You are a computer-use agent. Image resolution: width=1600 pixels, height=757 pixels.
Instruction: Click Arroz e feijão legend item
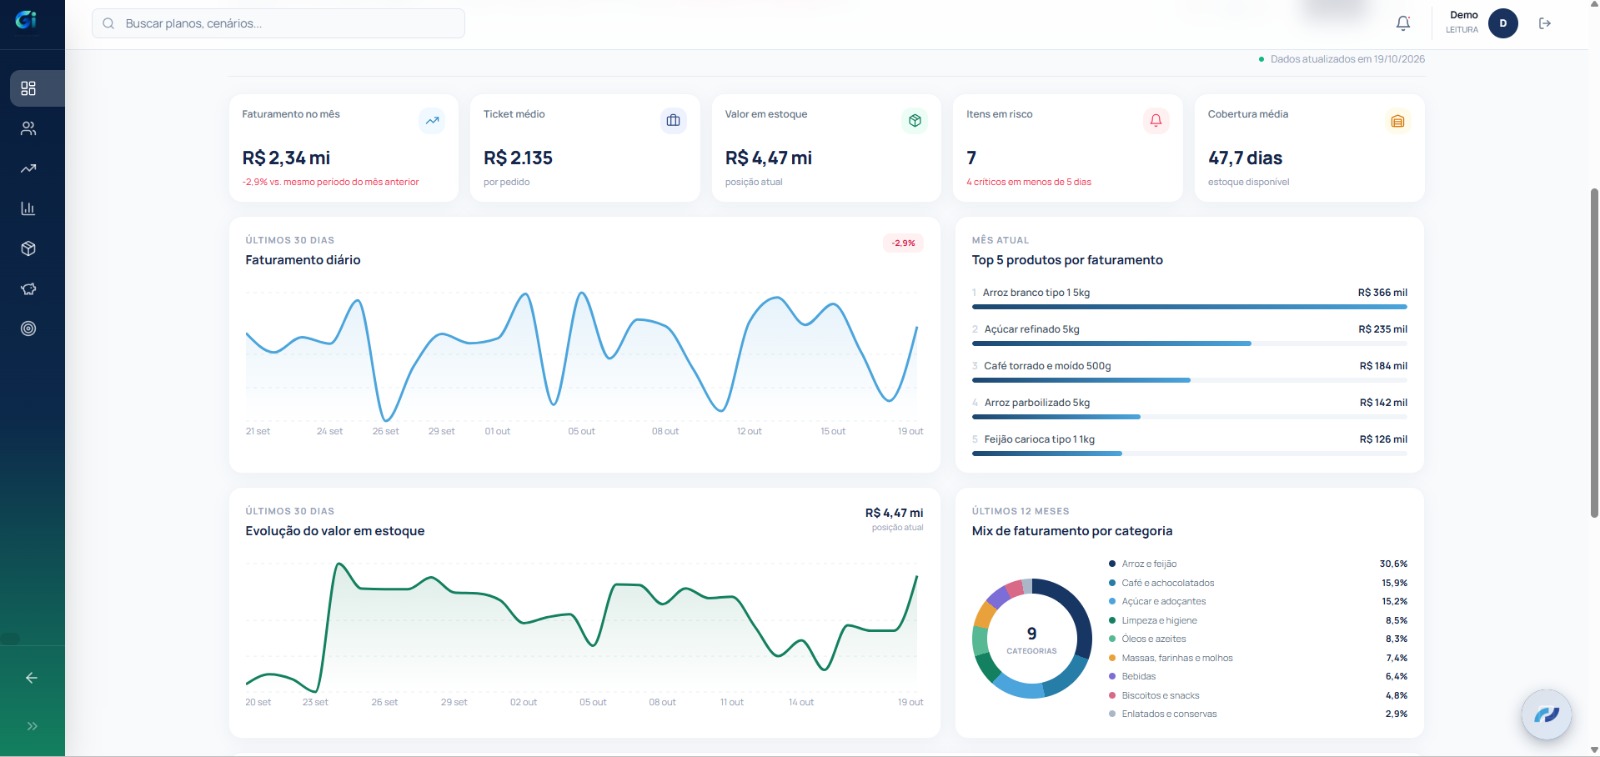click(x=1258, y=564)
